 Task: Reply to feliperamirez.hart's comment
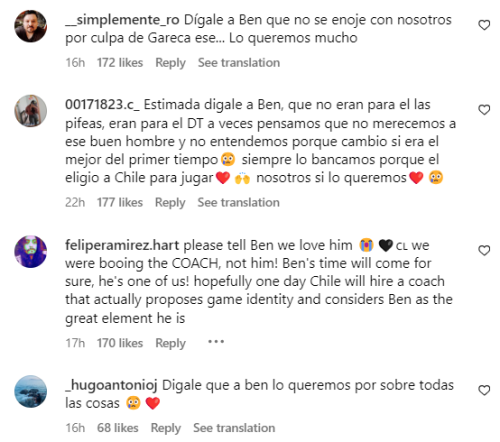pos(170,343)
